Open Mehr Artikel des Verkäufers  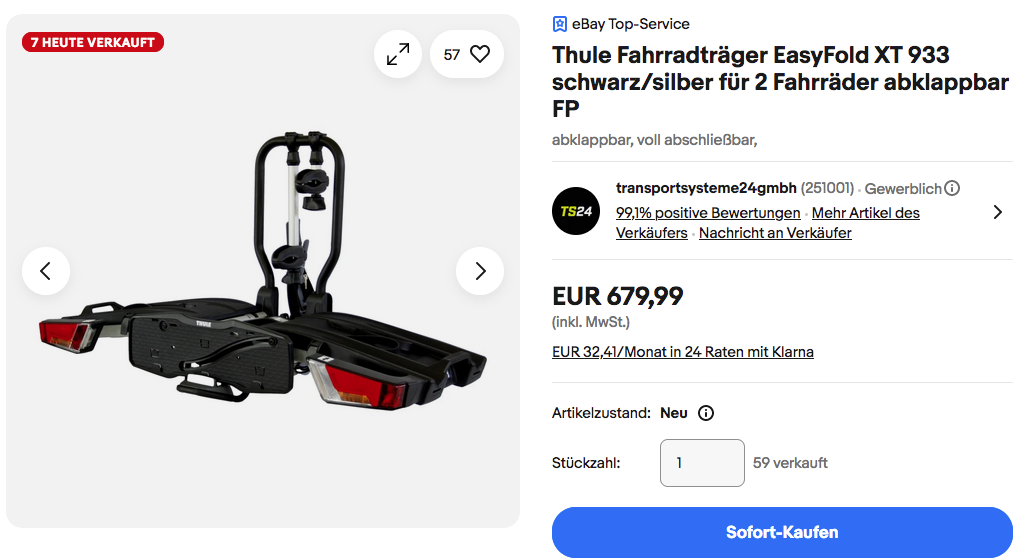(x=768, y=223)
